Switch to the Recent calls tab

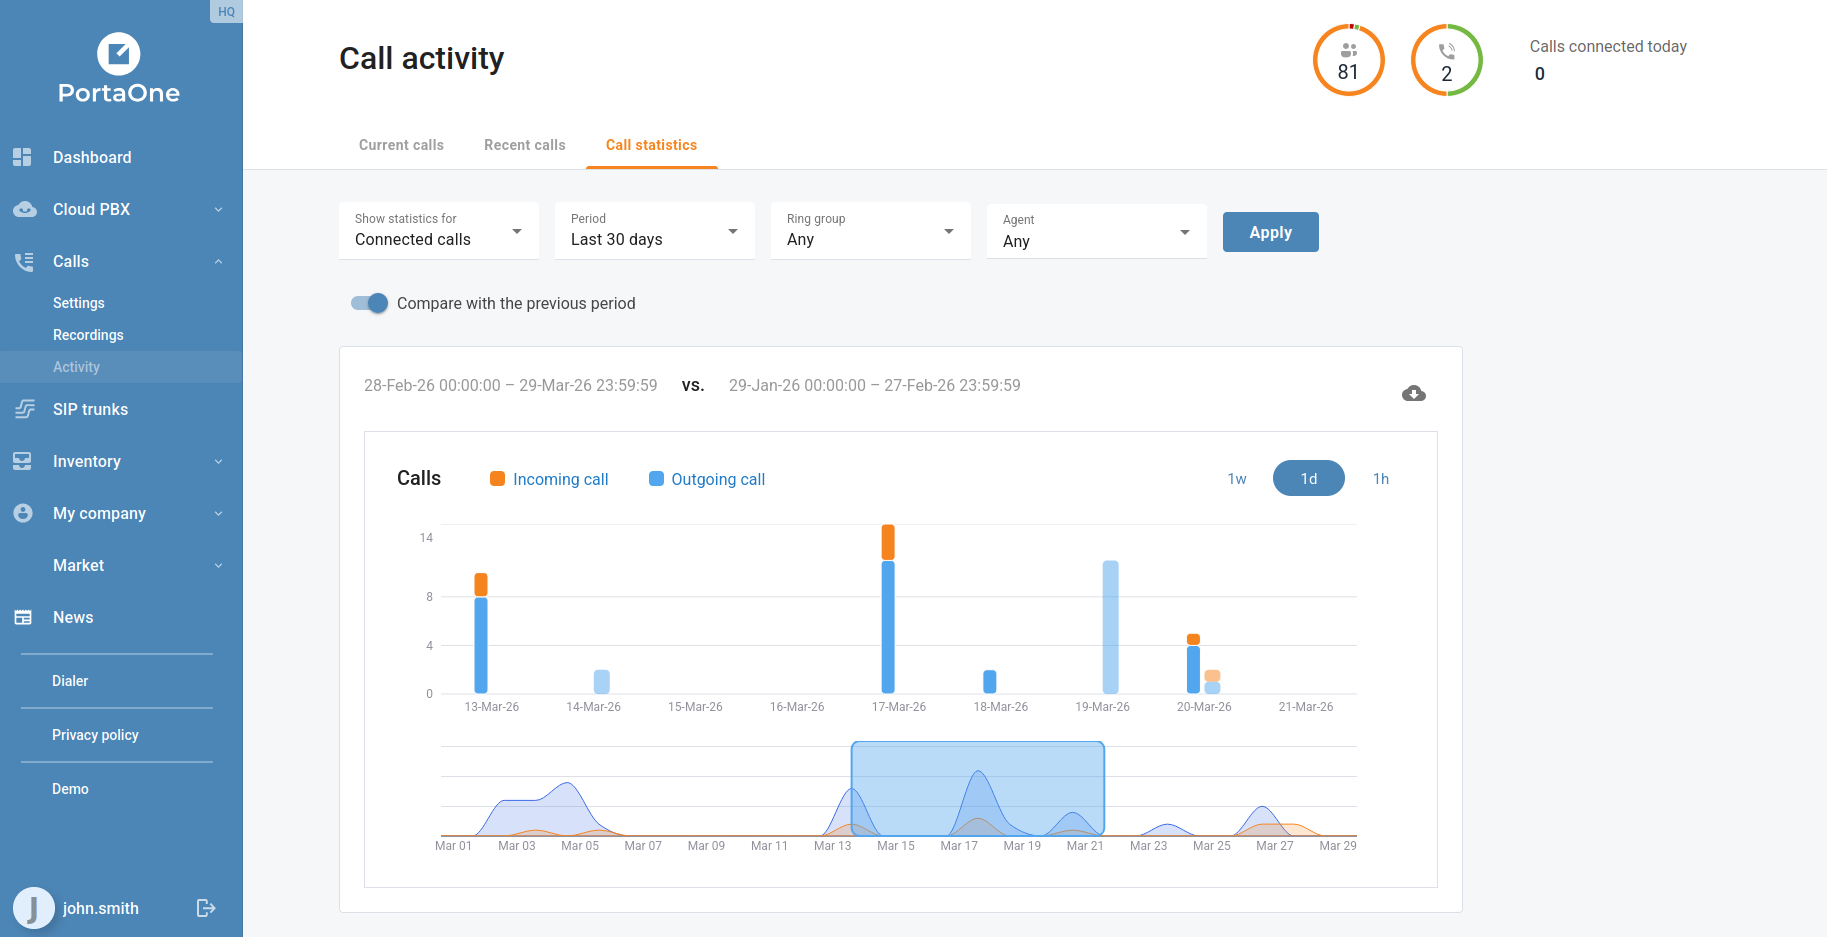pyautogui.click(x=524, y=145)
